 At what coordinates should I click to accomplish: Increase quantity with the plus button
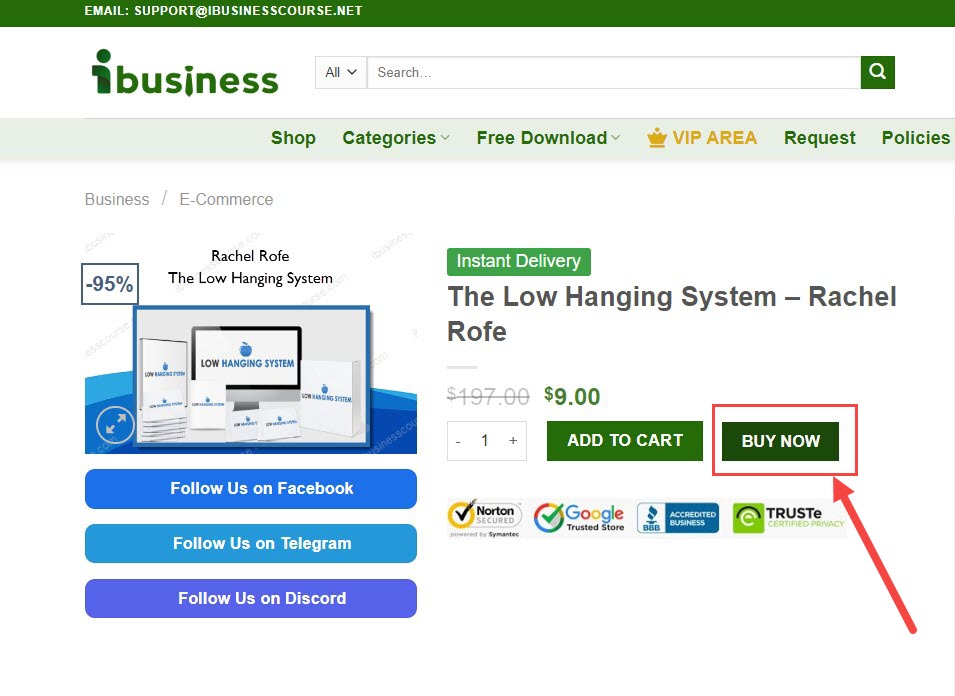click(513, 441)
